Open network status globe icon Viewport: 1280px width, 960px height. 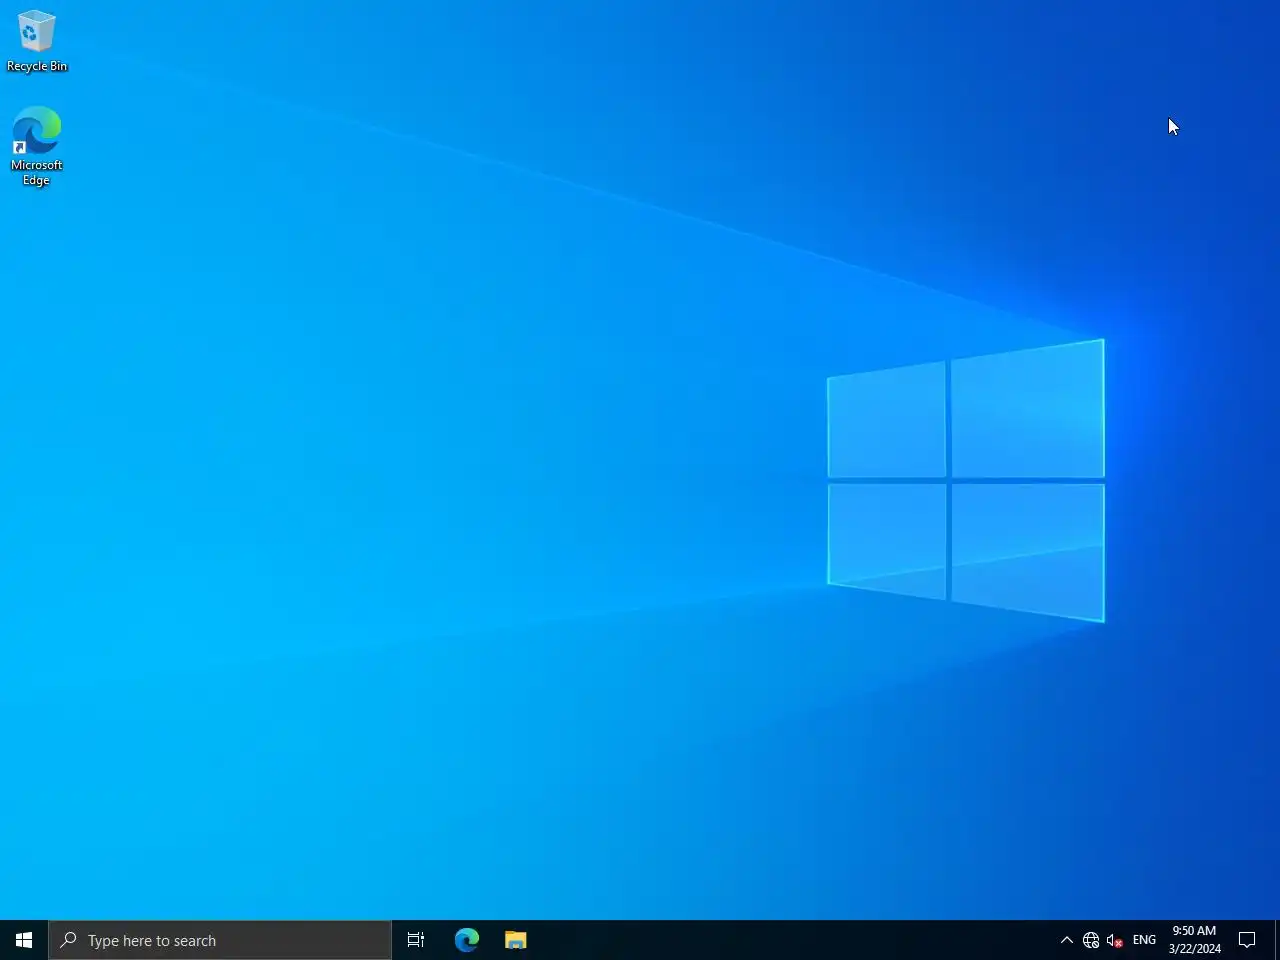(1091, 940)
